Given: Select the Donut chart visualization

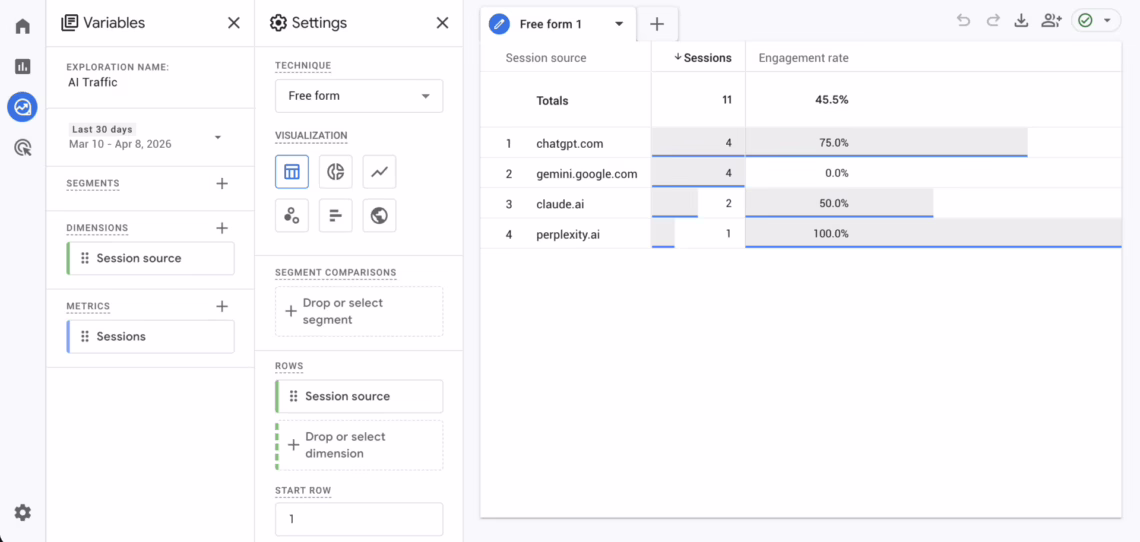Looking at the screenshot, I should (x=335, y=172).
